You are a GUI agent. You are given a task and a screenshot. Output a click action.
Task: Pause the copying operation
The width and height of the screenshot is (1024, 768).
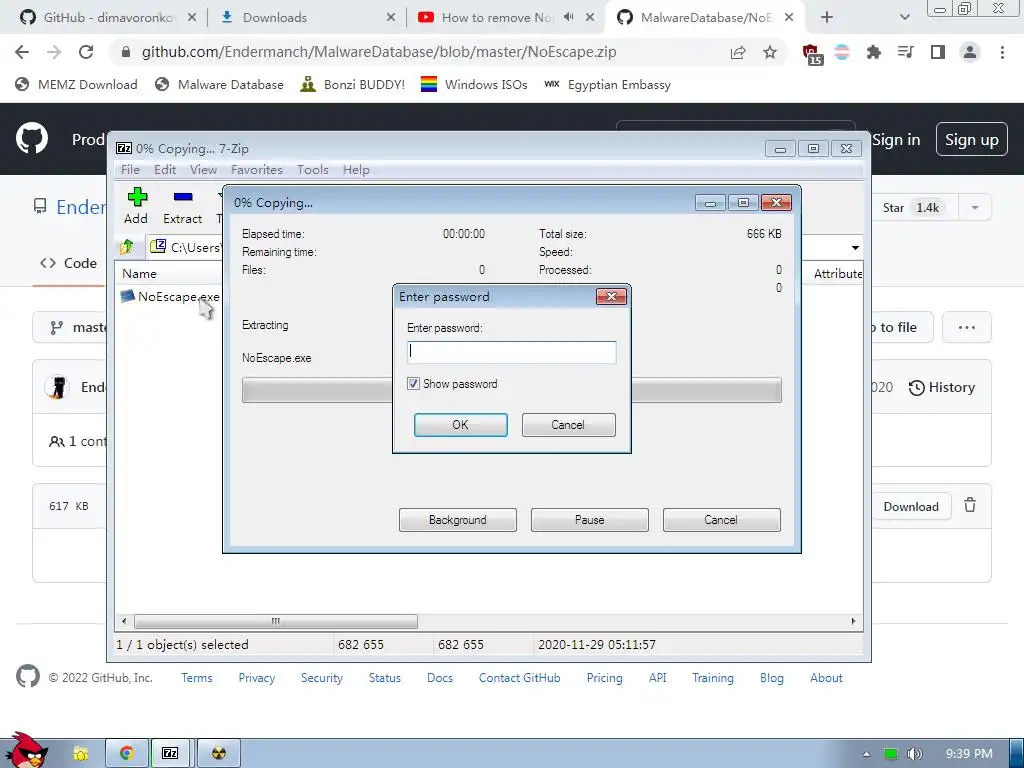tap(590, 520)
